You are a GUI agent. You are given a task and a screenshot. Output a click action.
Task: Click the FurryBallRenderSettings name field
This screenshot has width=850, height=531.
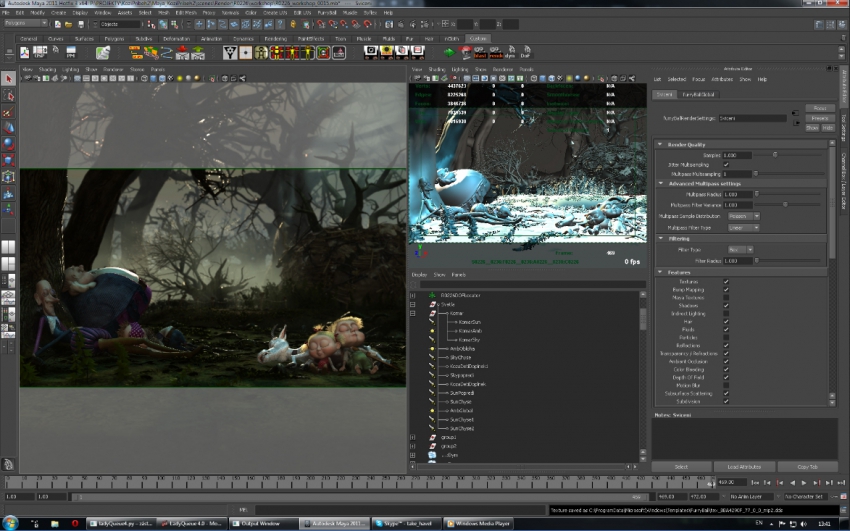(x=752, y=118)
